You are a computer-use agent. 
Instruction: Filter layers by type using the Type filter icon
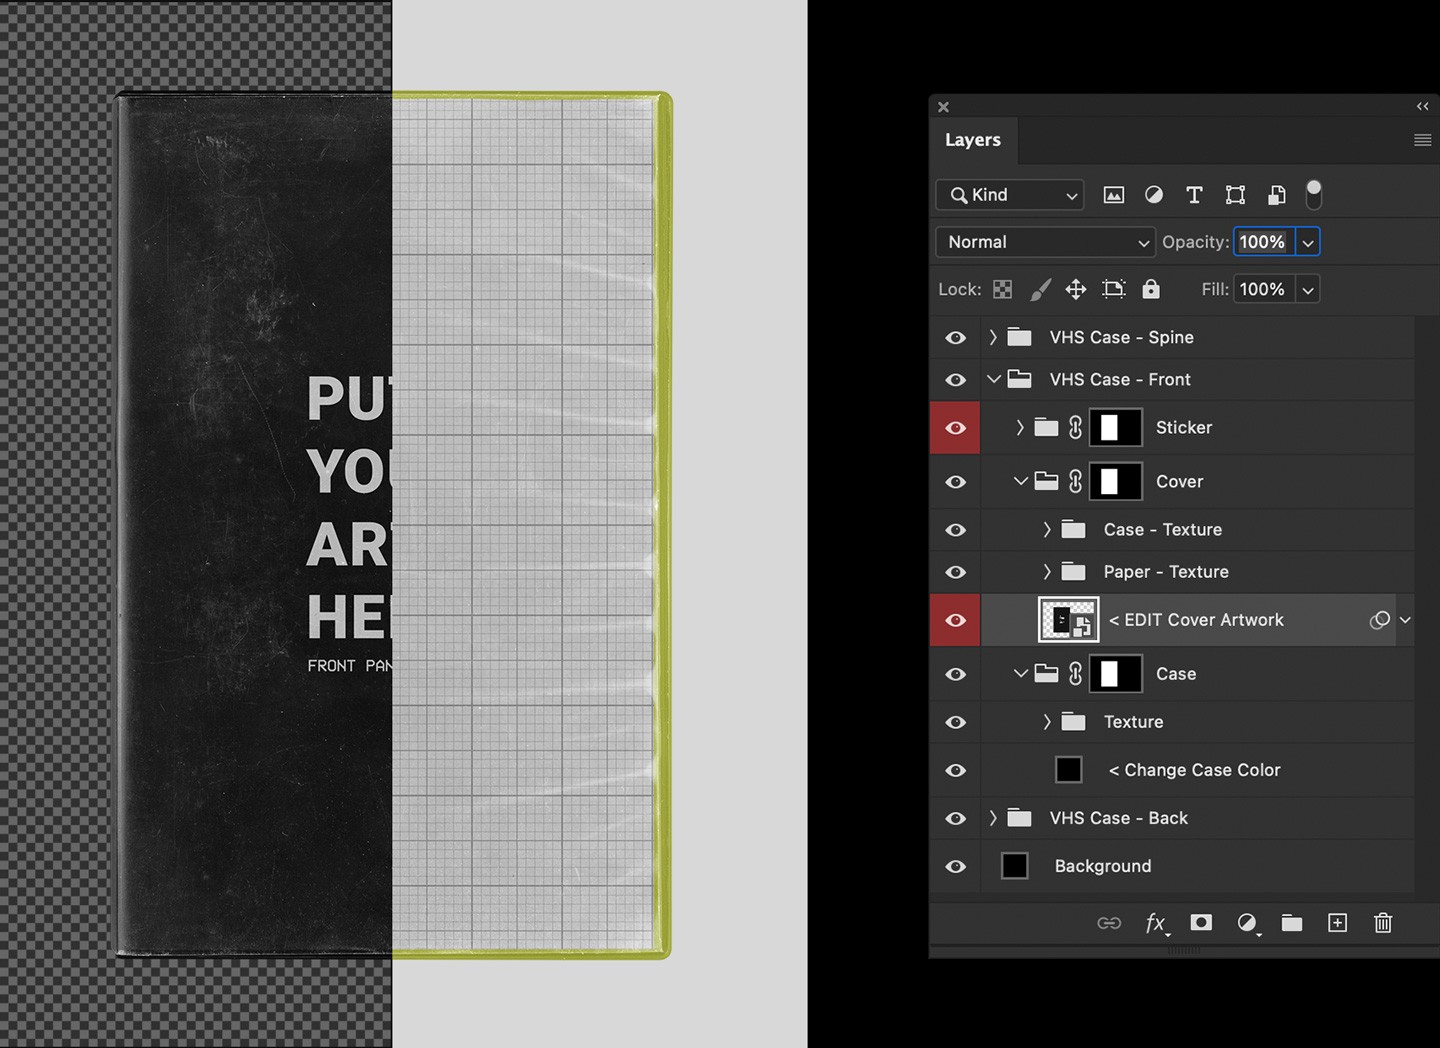1194,195
